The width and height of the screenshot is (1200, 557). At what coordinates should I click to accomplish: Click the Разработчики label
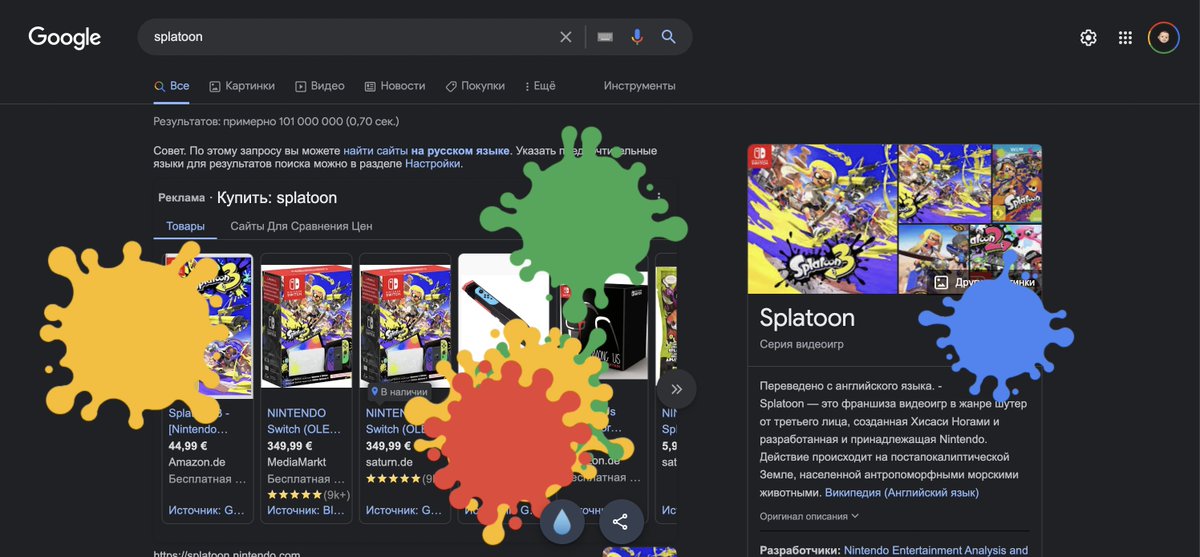pyautogui.click(x=799, y=550)
